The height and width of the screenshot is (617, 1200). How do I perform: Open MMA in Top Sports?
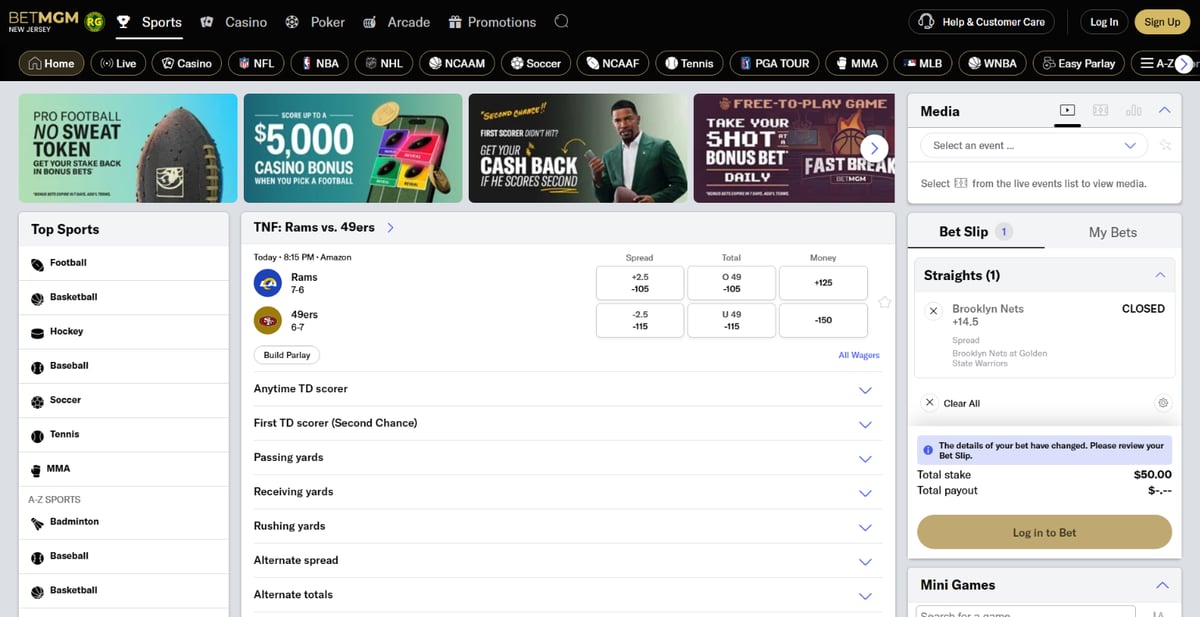click(123, 469)
